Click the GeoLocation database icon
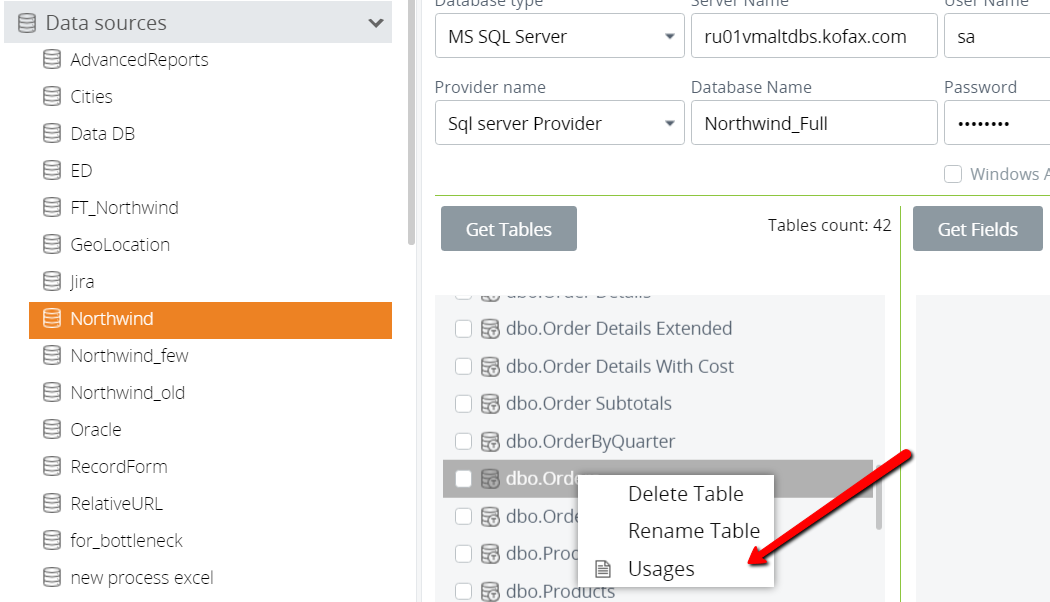The height and width of the screenshot is (602, 1050). coord(52,245)
